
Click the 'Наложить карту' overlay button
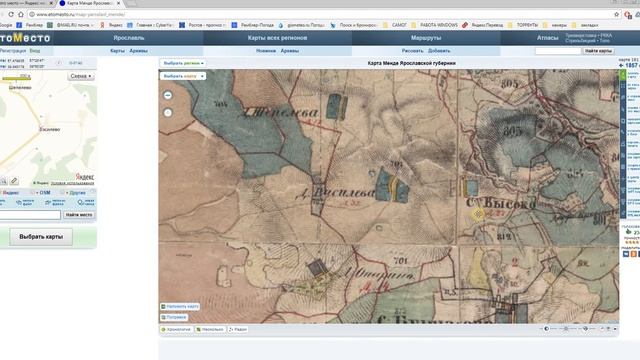click(180, 306)
